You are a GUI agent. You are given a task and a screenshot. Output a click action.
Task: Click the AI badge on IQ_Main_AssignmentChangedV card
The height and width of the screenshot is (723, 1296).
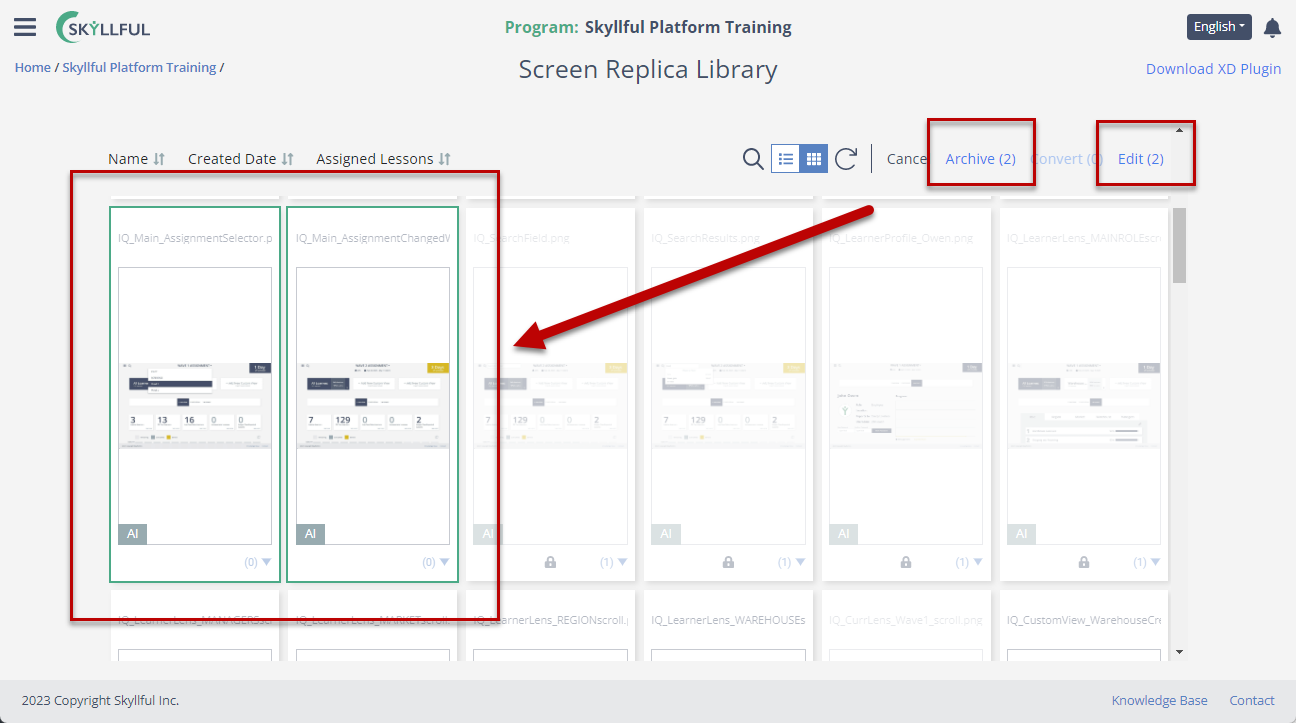(x=310, y=534)
